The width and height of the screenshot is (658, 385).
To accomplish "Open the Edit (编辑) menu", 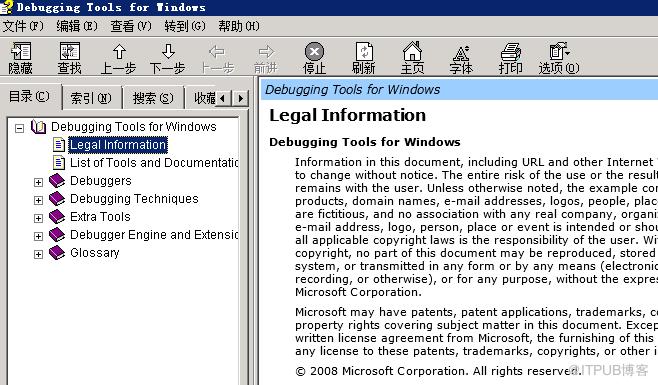I will pyautogui.click(x=77, y=26).
